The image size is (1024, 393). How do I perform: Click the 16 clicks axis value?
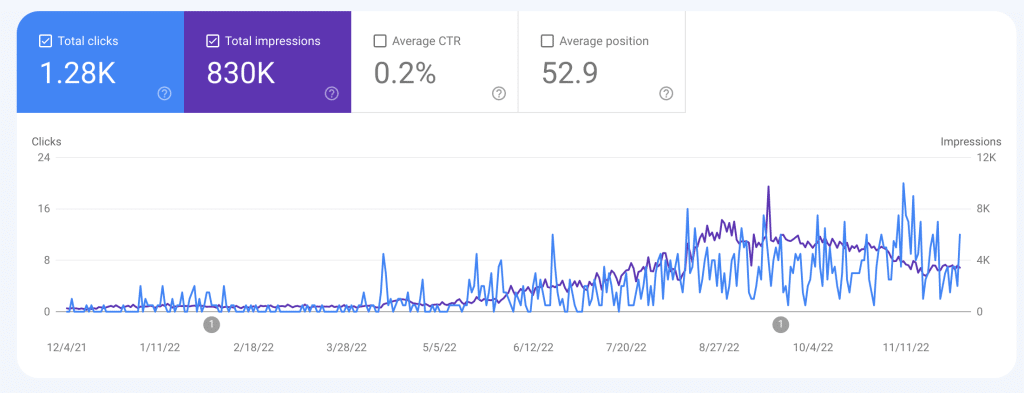pos(45,209)
